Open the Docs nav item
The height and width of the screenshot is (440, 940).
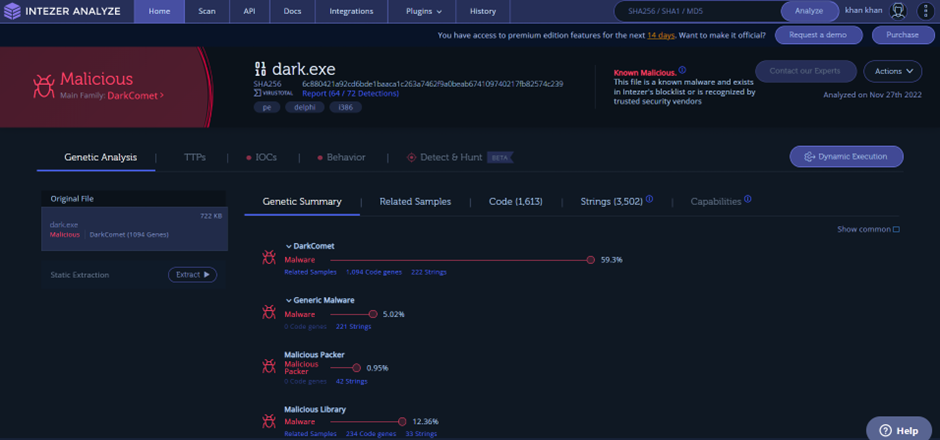[291, 11]
